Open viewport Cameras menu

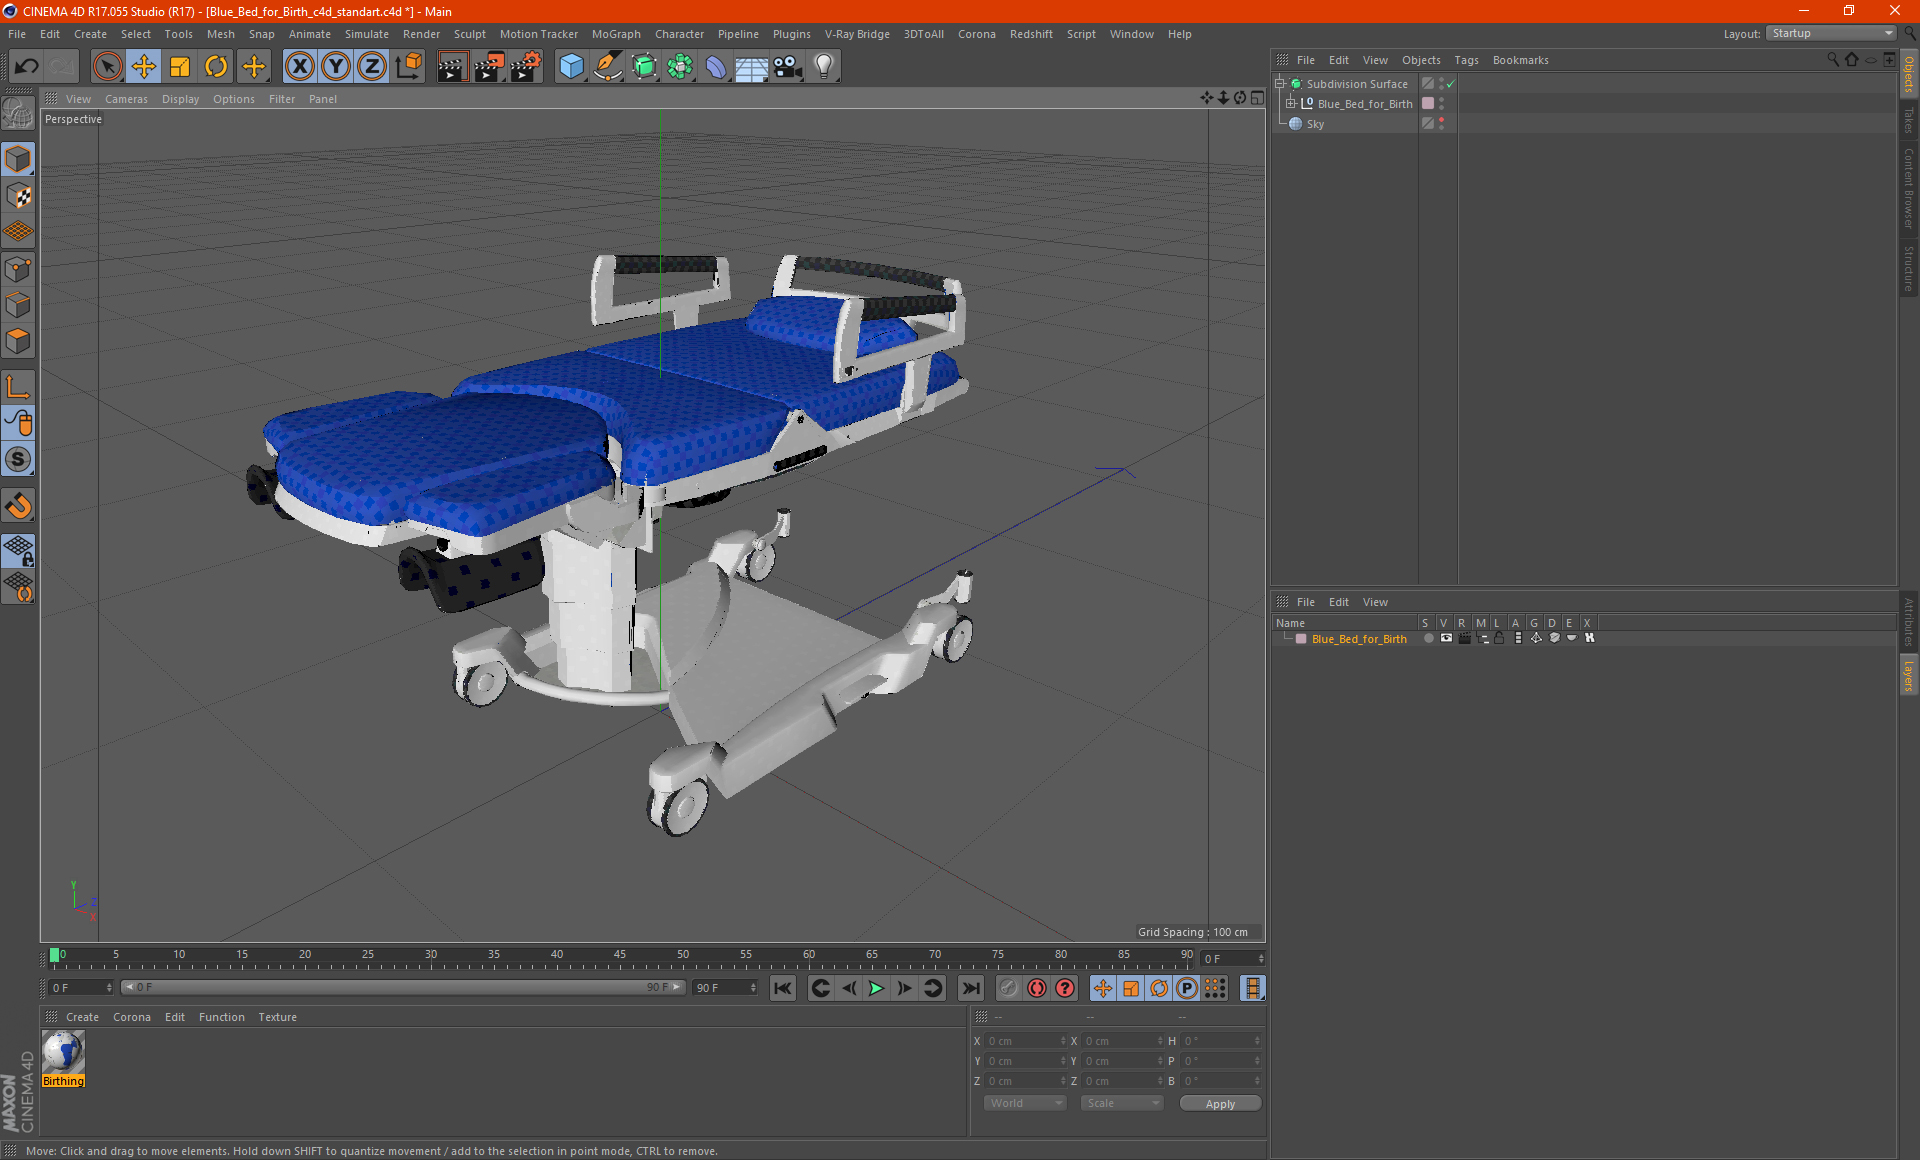pyautogui.click(x=126, y=99)
